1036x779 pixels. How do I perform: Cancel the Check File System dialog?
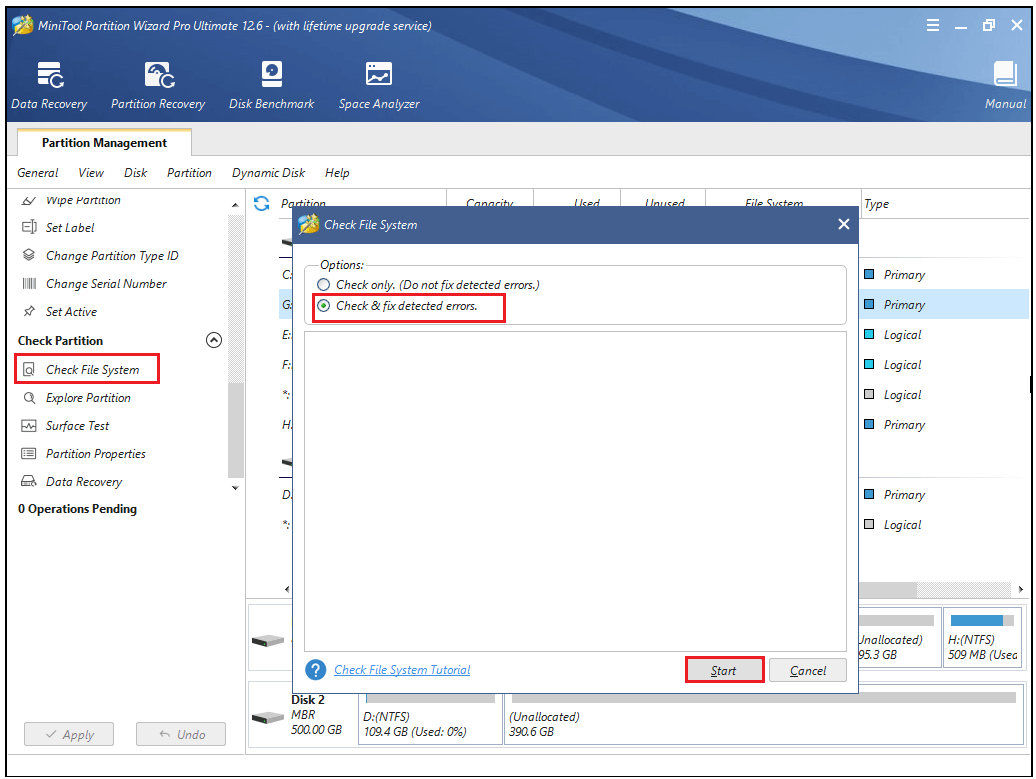tap(808, 670)
